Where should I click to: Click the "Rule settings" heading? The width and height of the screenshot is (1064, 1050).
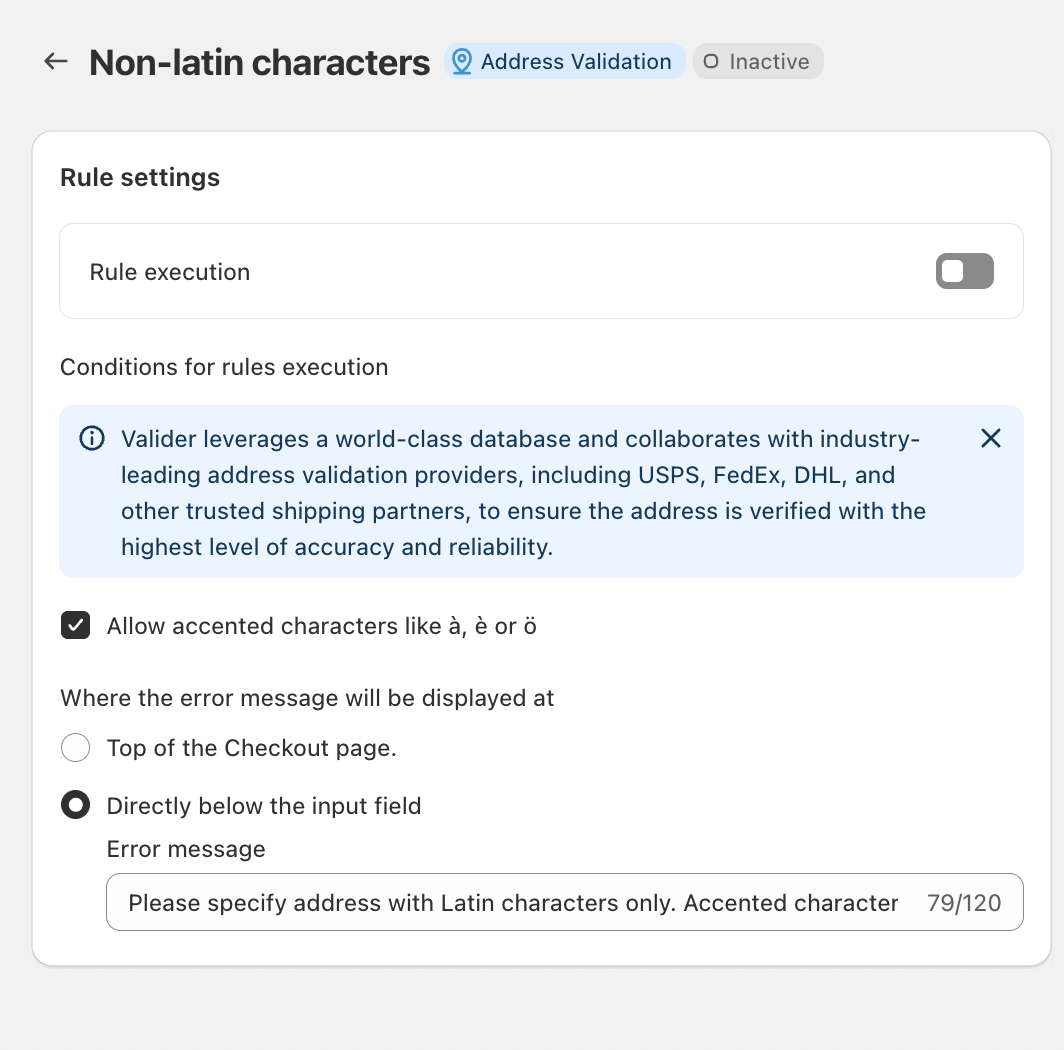tap(140, 178)
